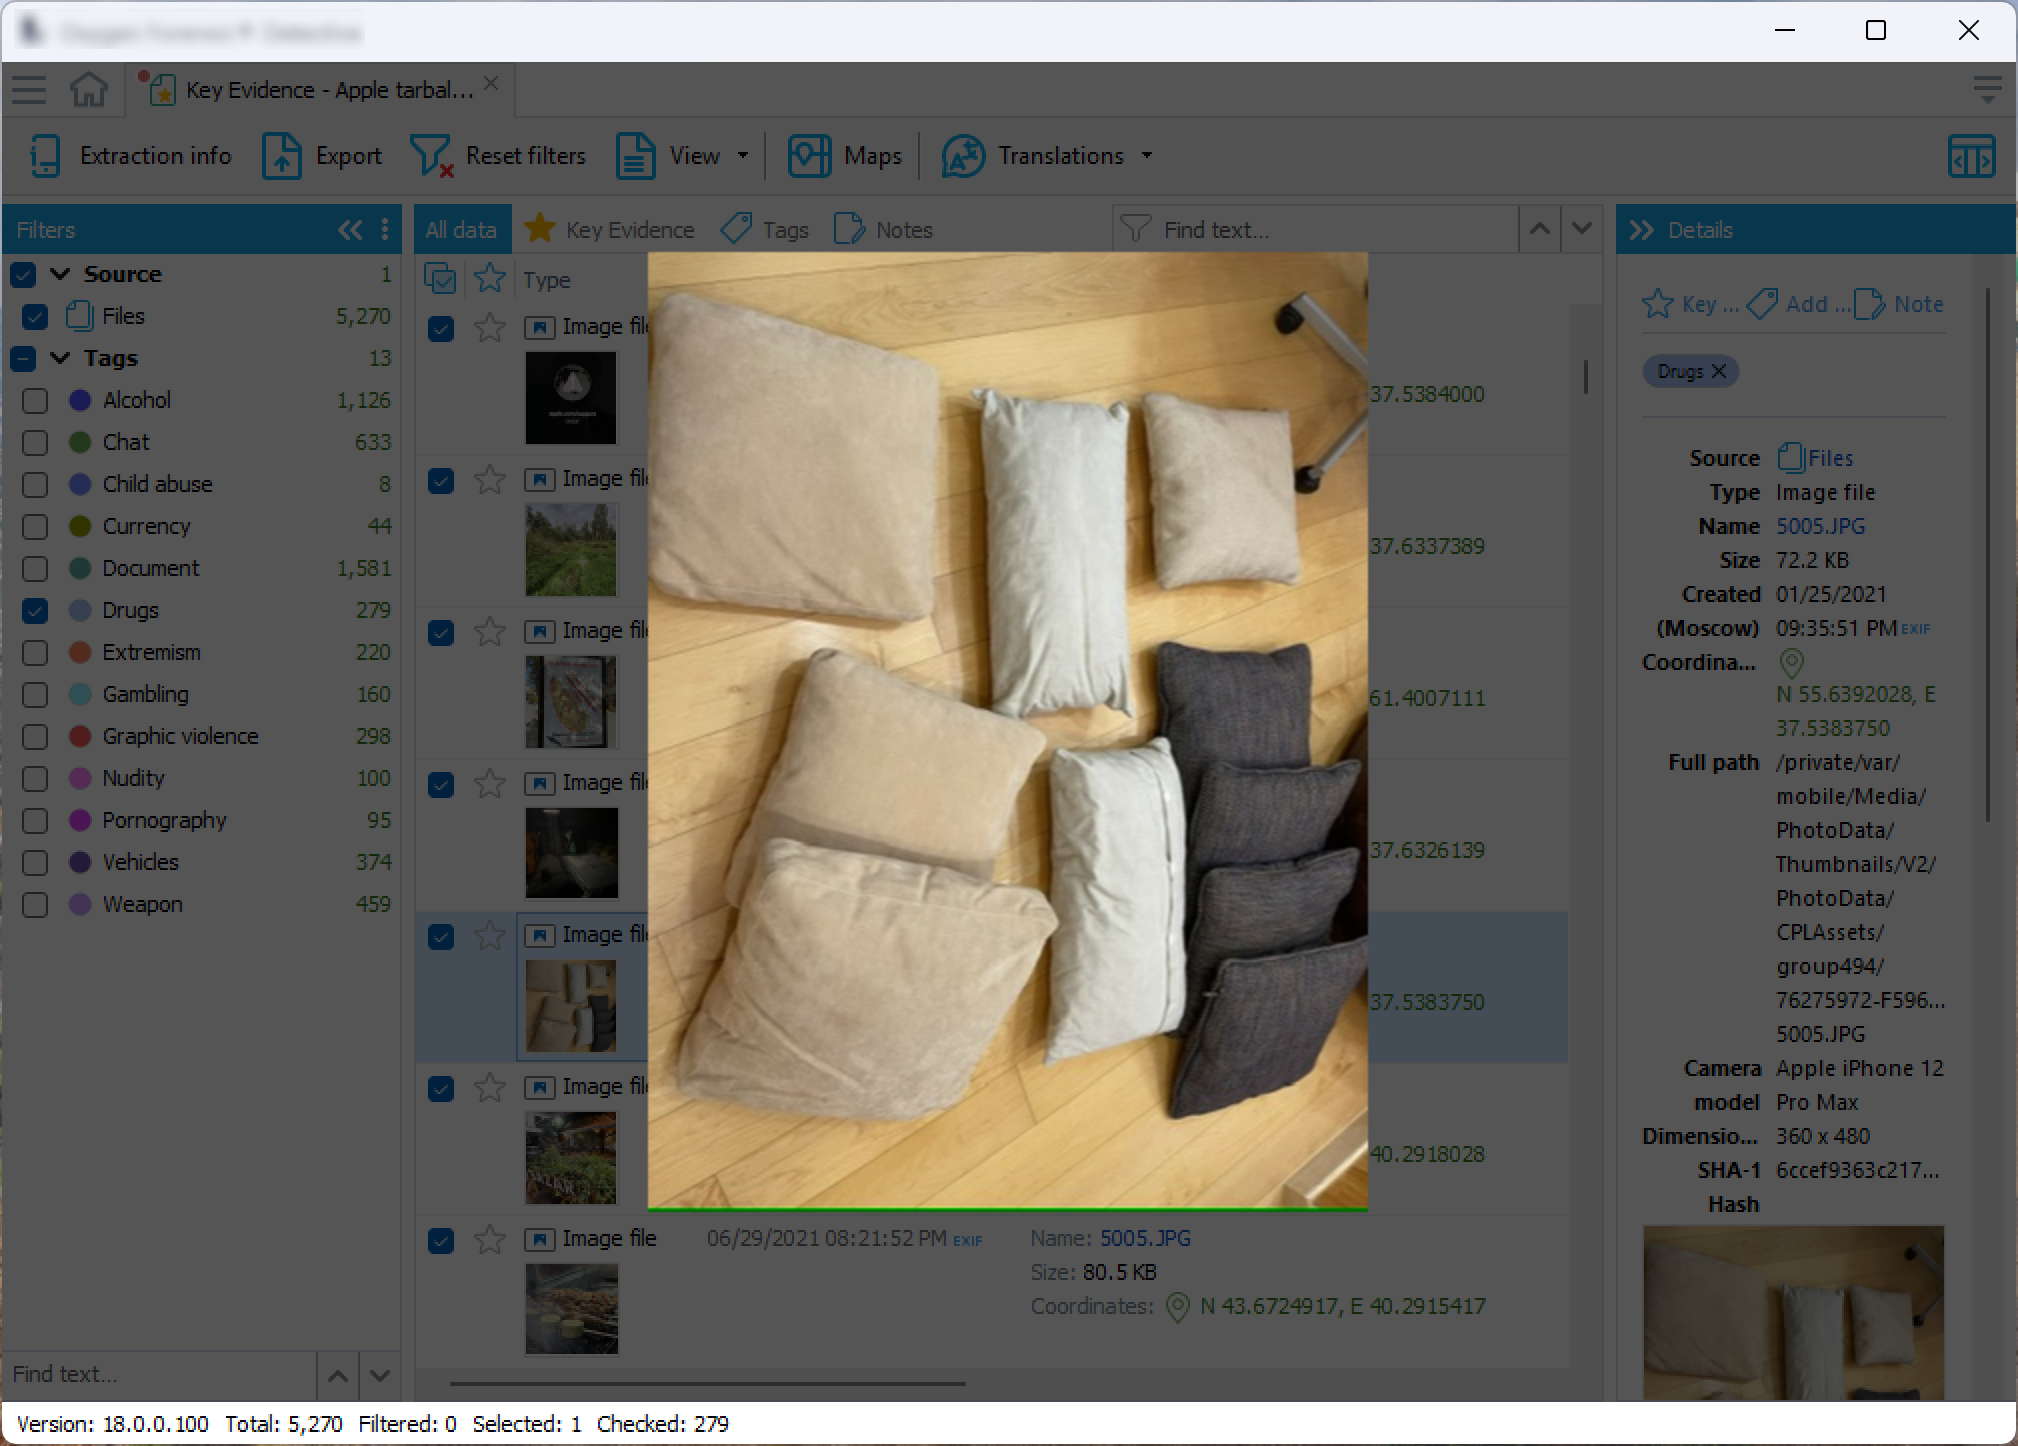Check the Alcohol tag filter
Screen dimensions: 2018x1446
[x=35, y=401]
